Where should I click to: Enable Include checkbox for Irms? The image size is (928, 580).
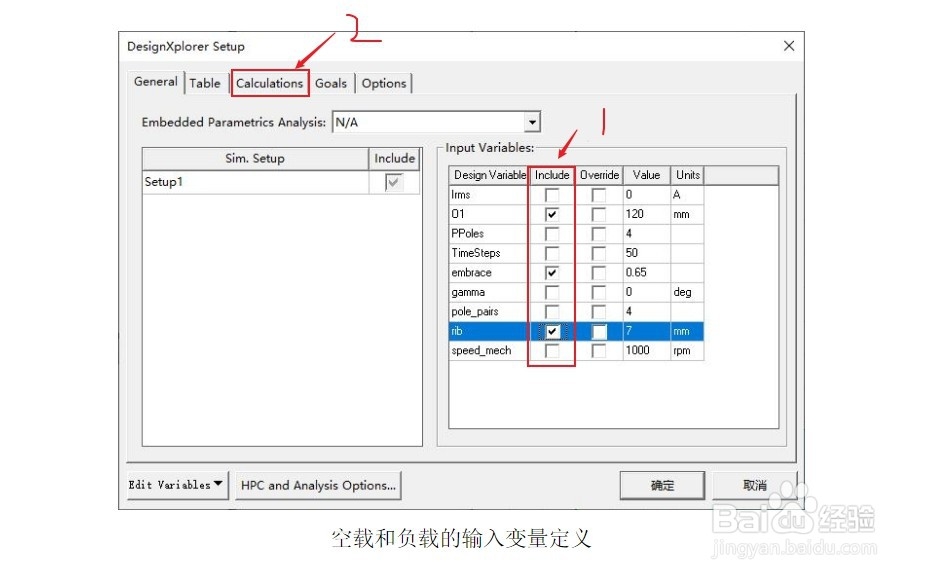(552, 195)
